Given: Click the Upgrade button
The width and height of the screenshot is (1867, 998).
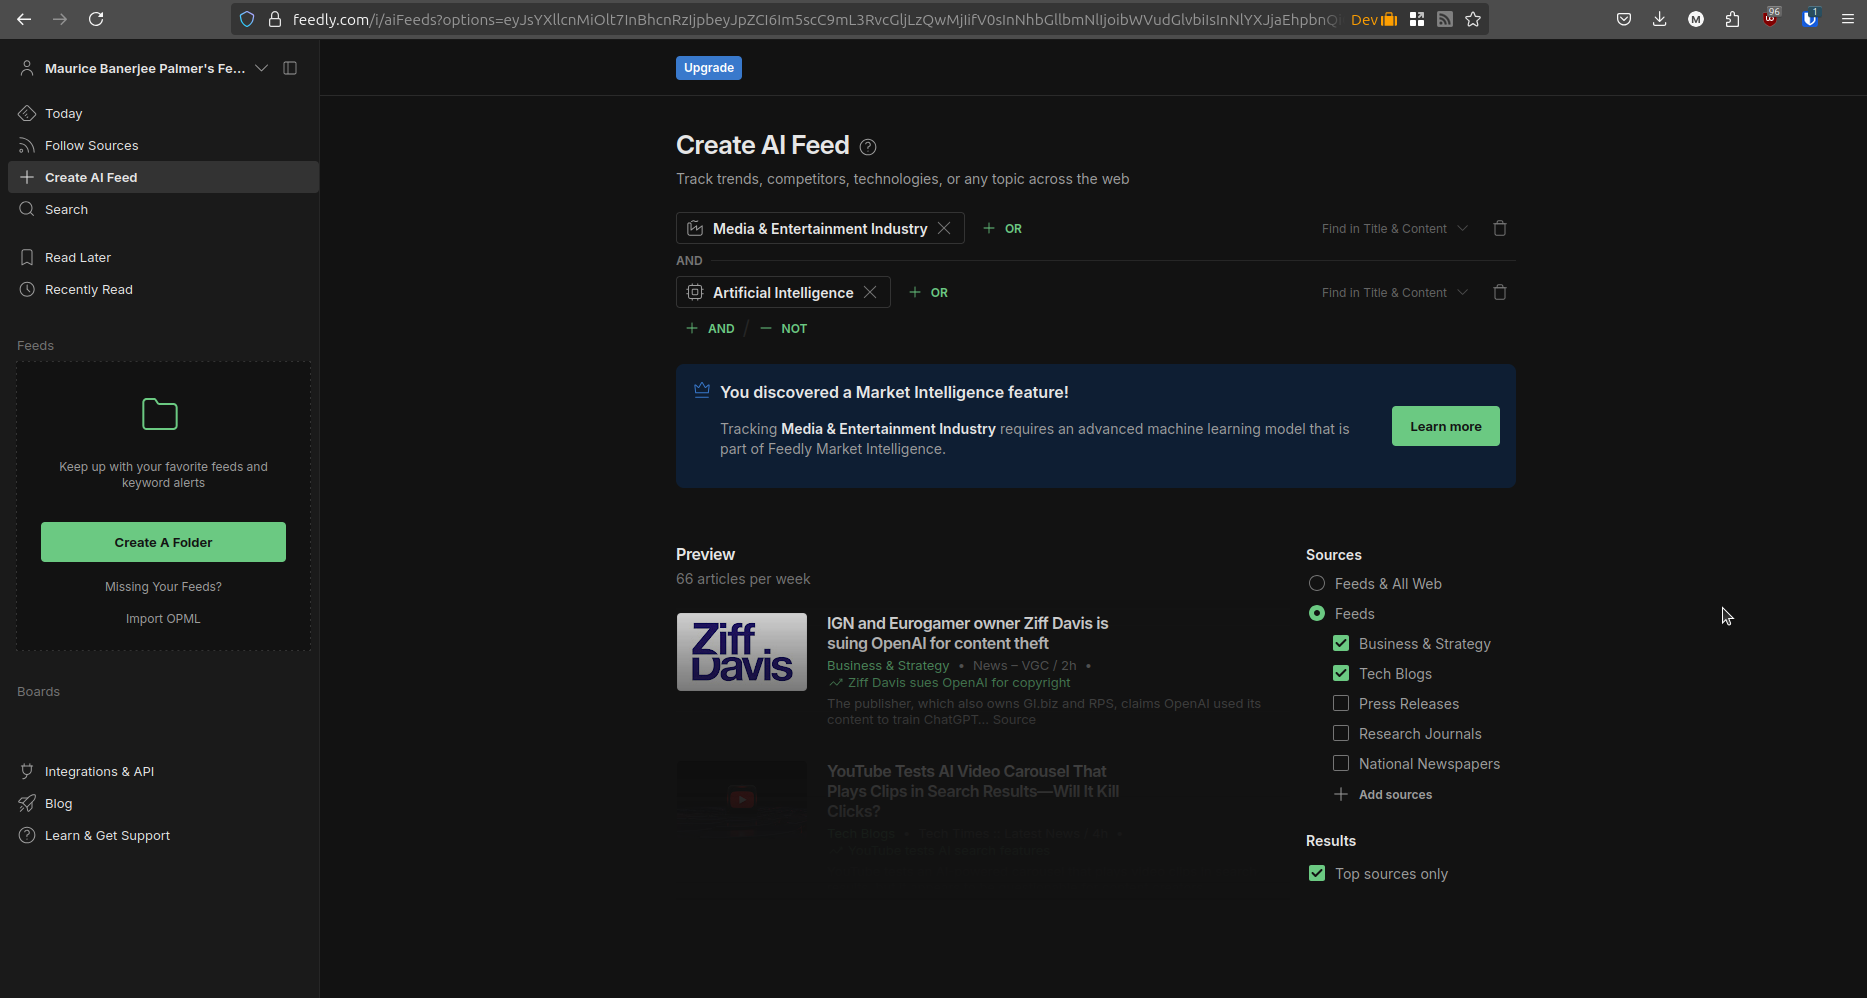Looking at the screenshot, I should (709, 68).
